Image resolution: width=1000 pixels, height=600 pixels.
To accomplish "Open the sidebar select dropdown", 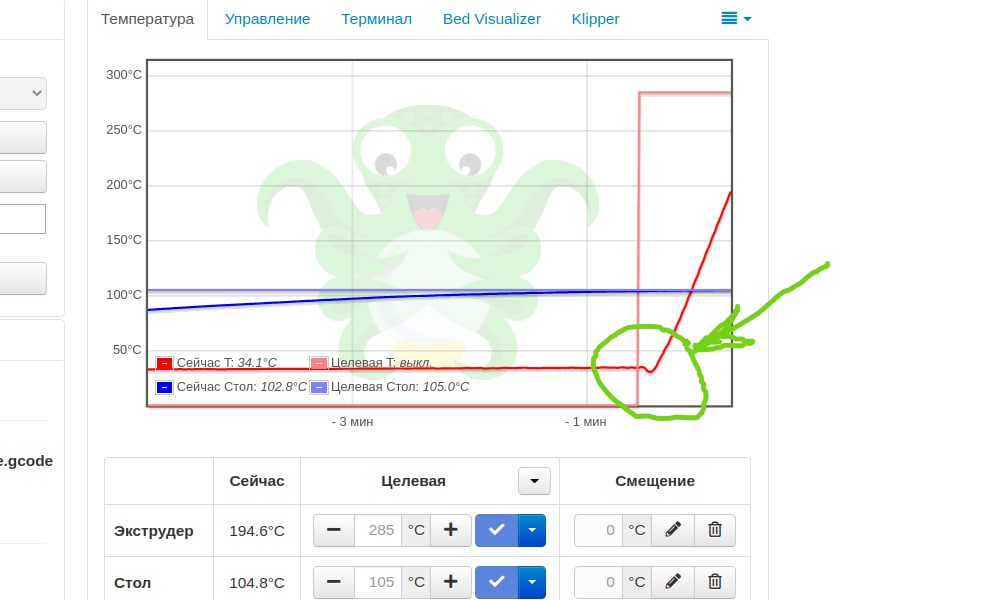I will pos(23,93).
